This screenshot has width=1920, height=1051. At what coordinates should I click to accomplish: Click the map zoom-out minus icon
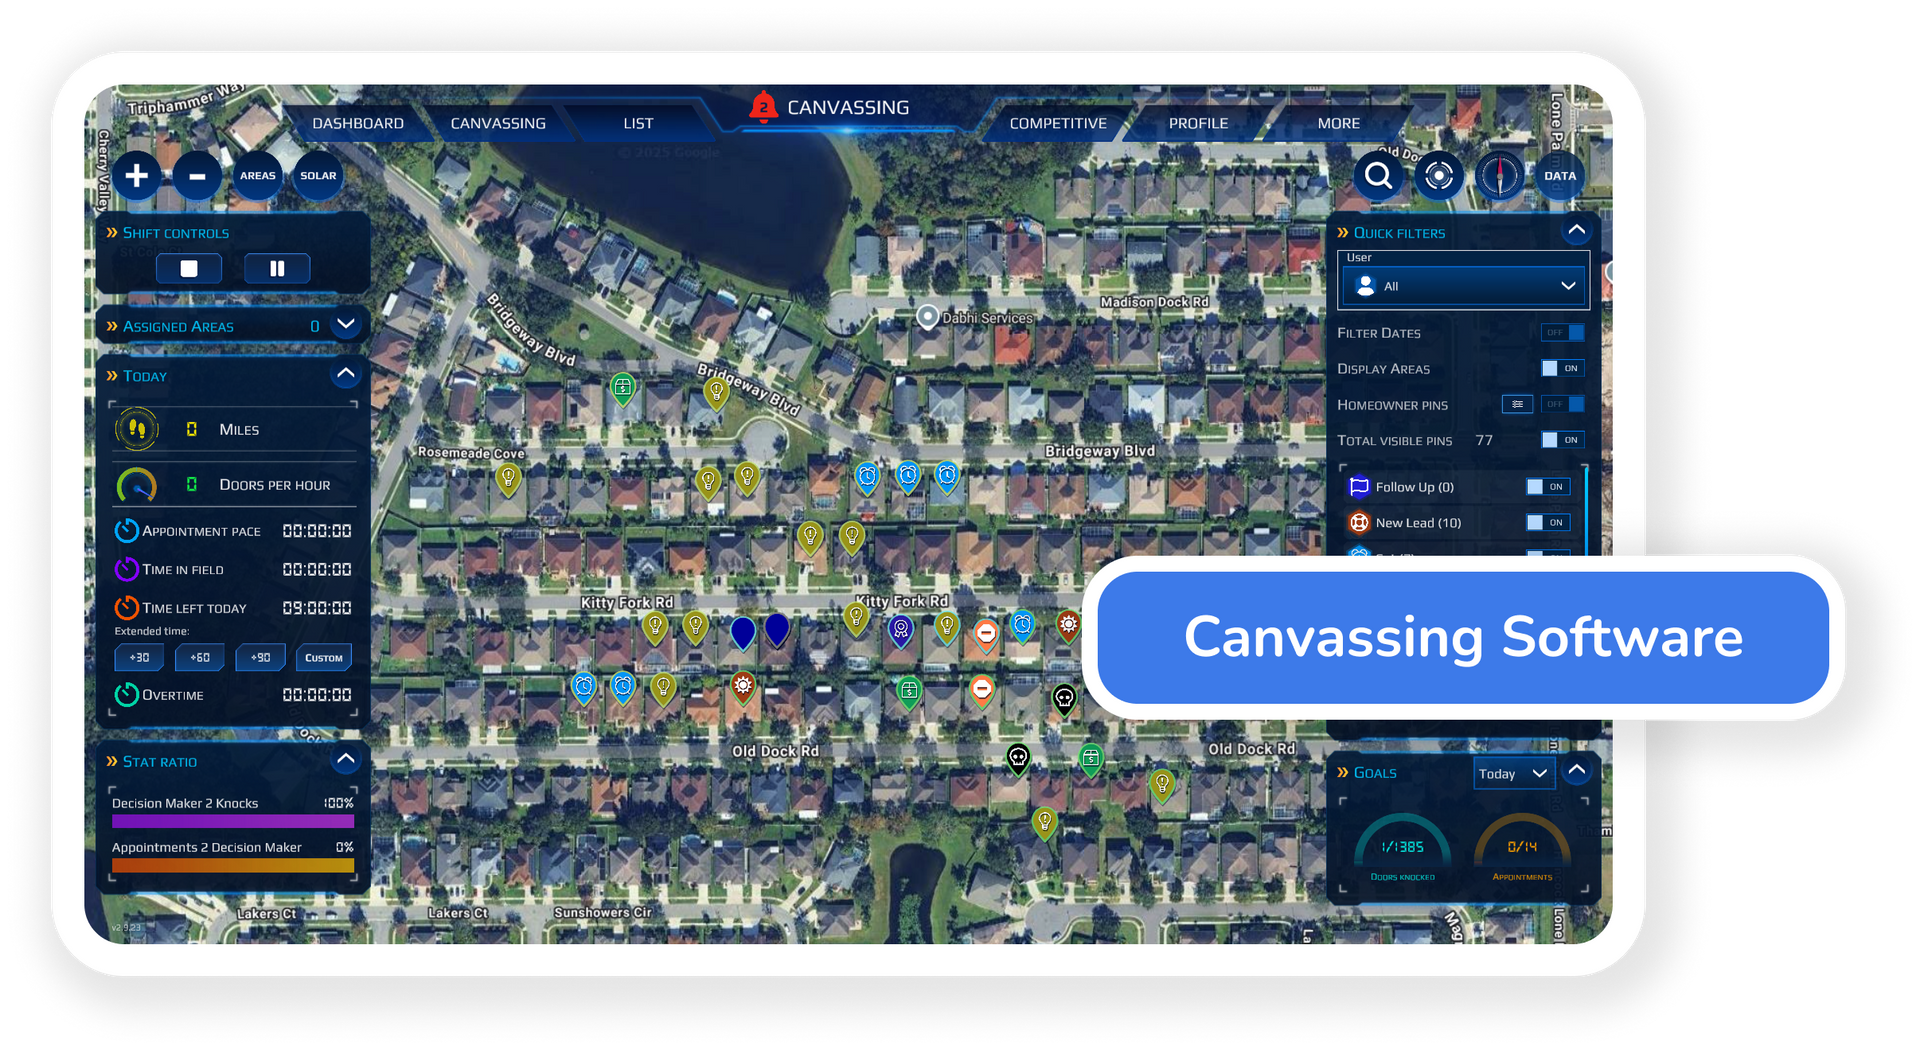point(197,175)
